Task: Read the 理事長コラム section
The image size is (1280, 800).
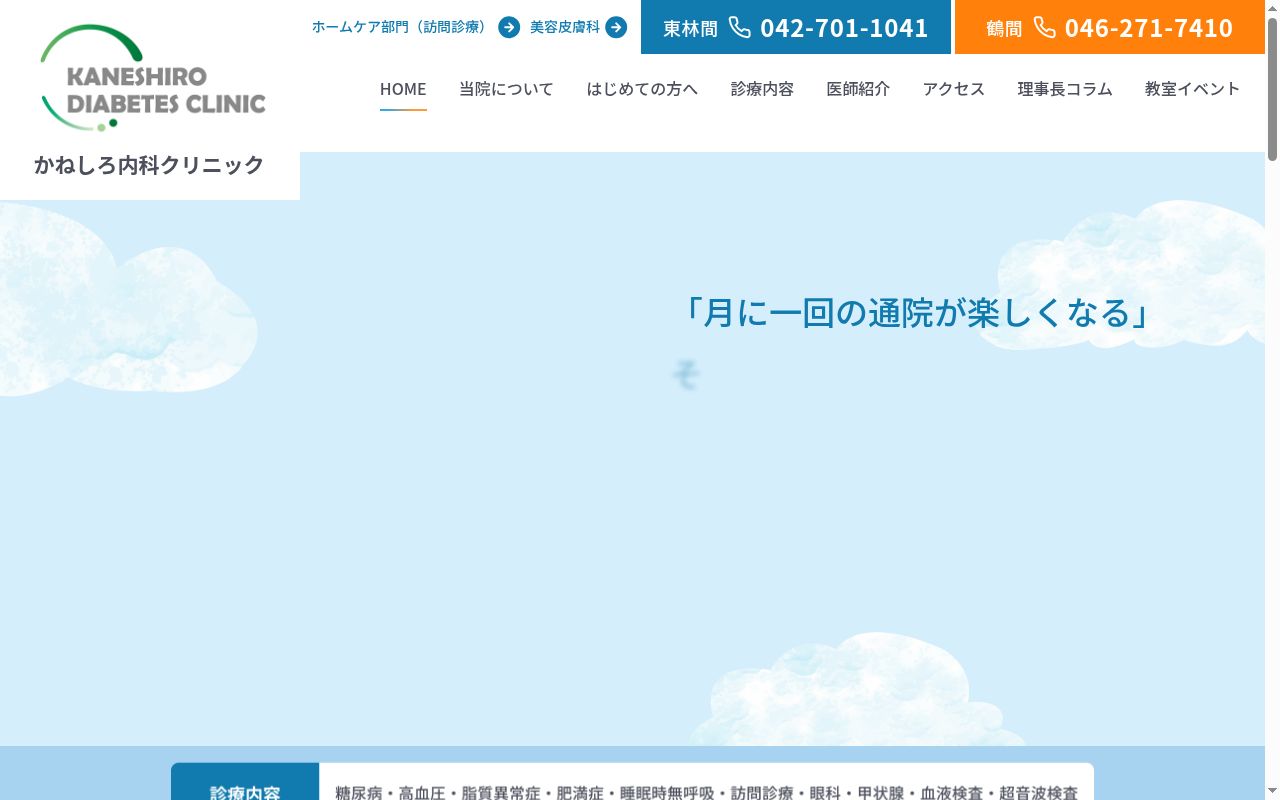Action: [x=1065, y=89]
